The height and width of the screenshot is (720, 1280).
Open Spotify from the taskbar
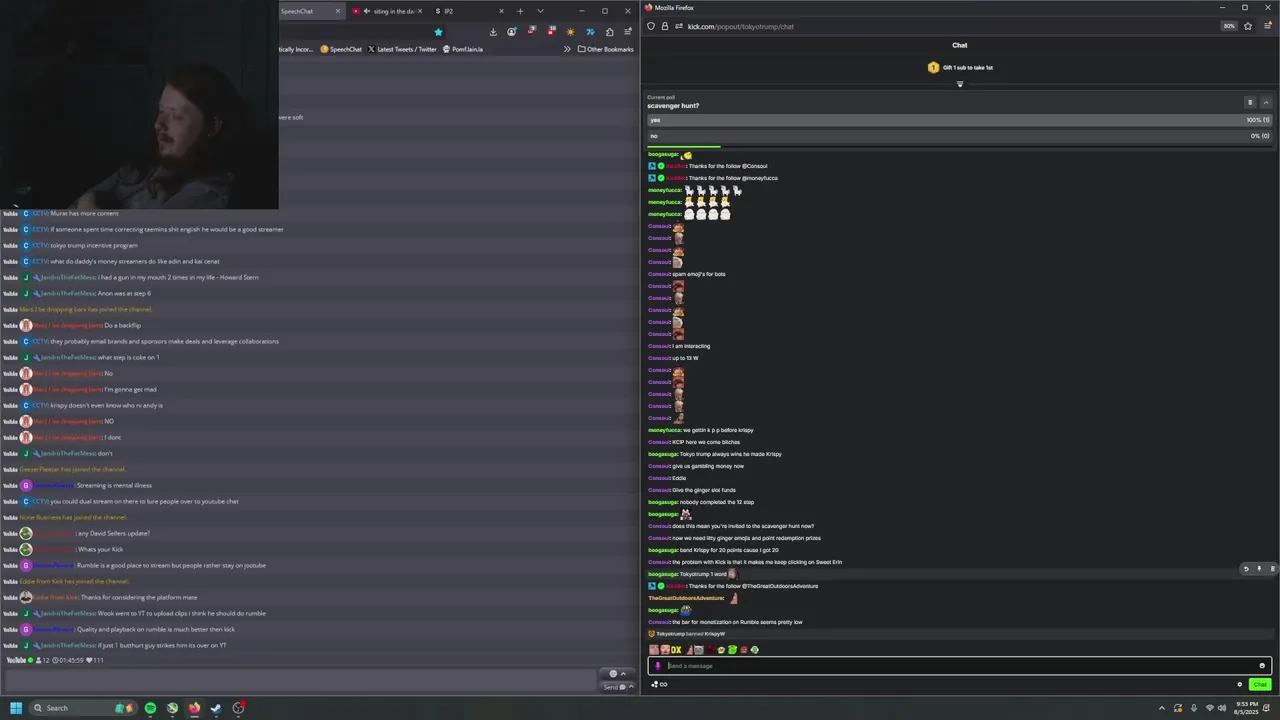coord(150,708)
